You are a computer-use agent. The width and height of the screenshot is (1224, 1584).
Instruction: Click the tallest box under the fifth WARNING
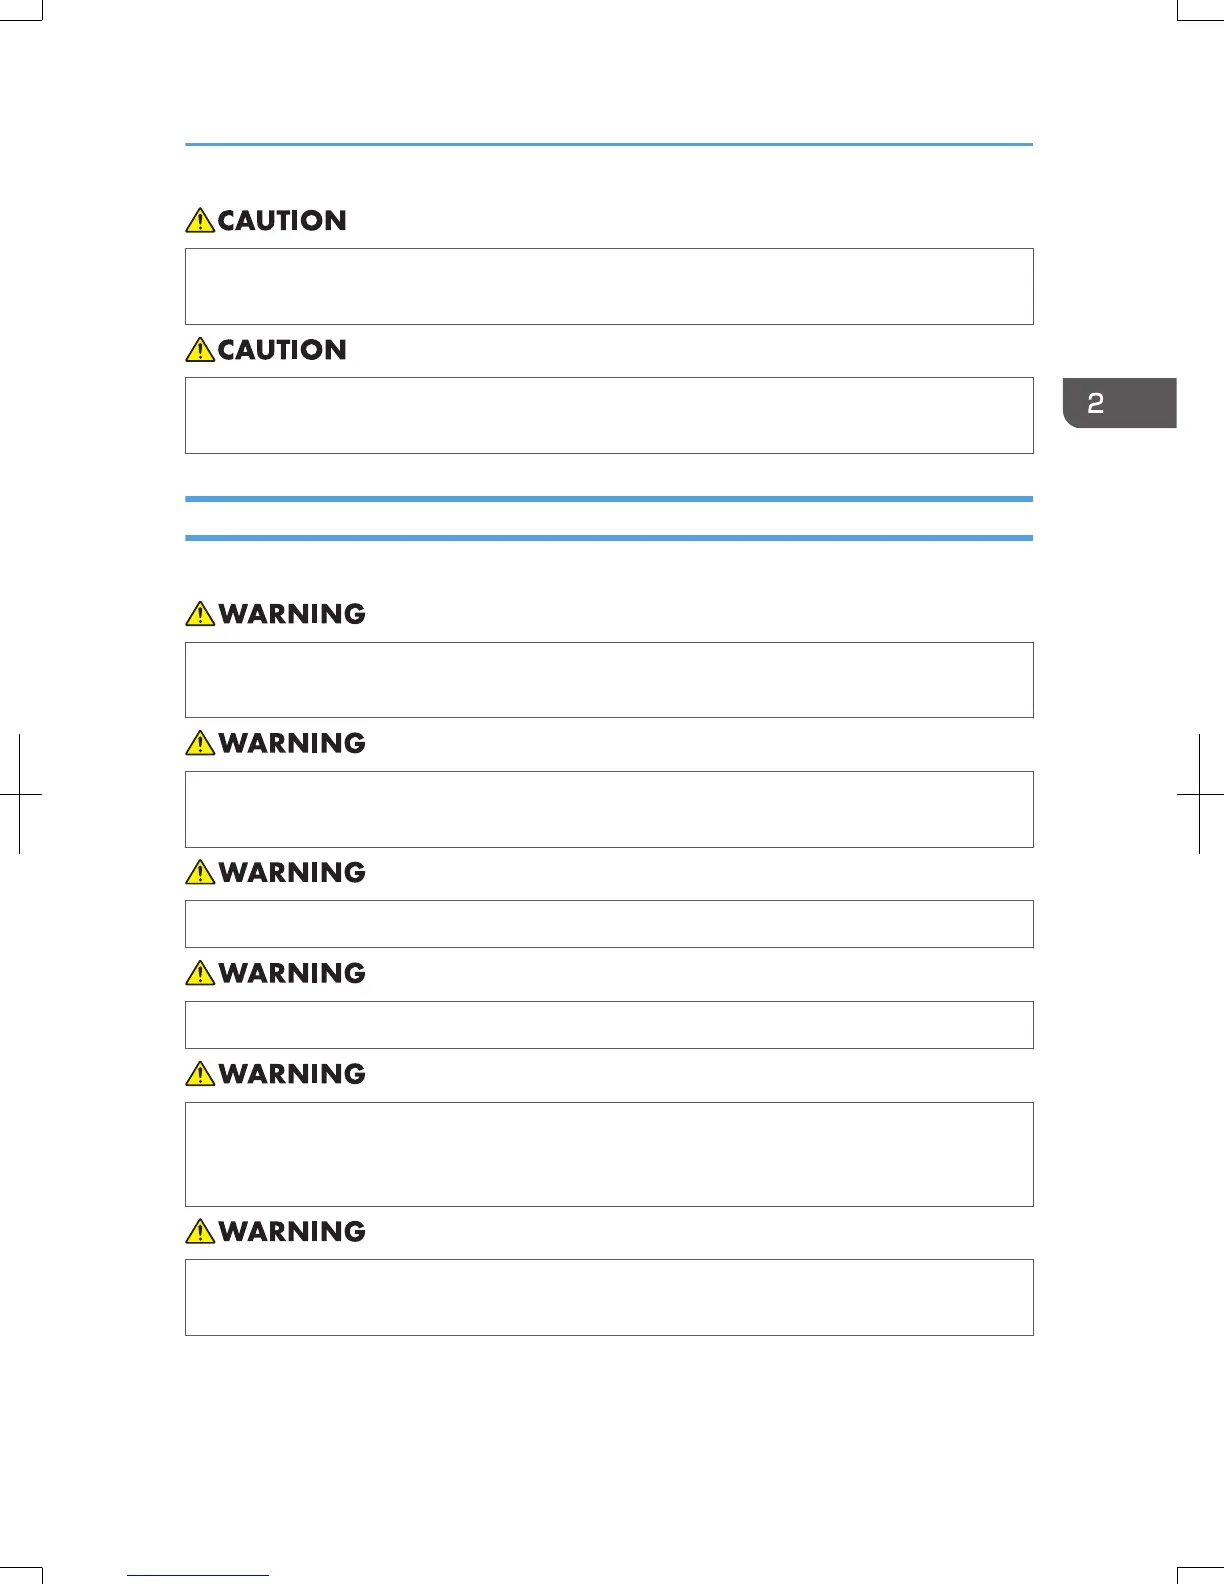[x=609, y=1154]
